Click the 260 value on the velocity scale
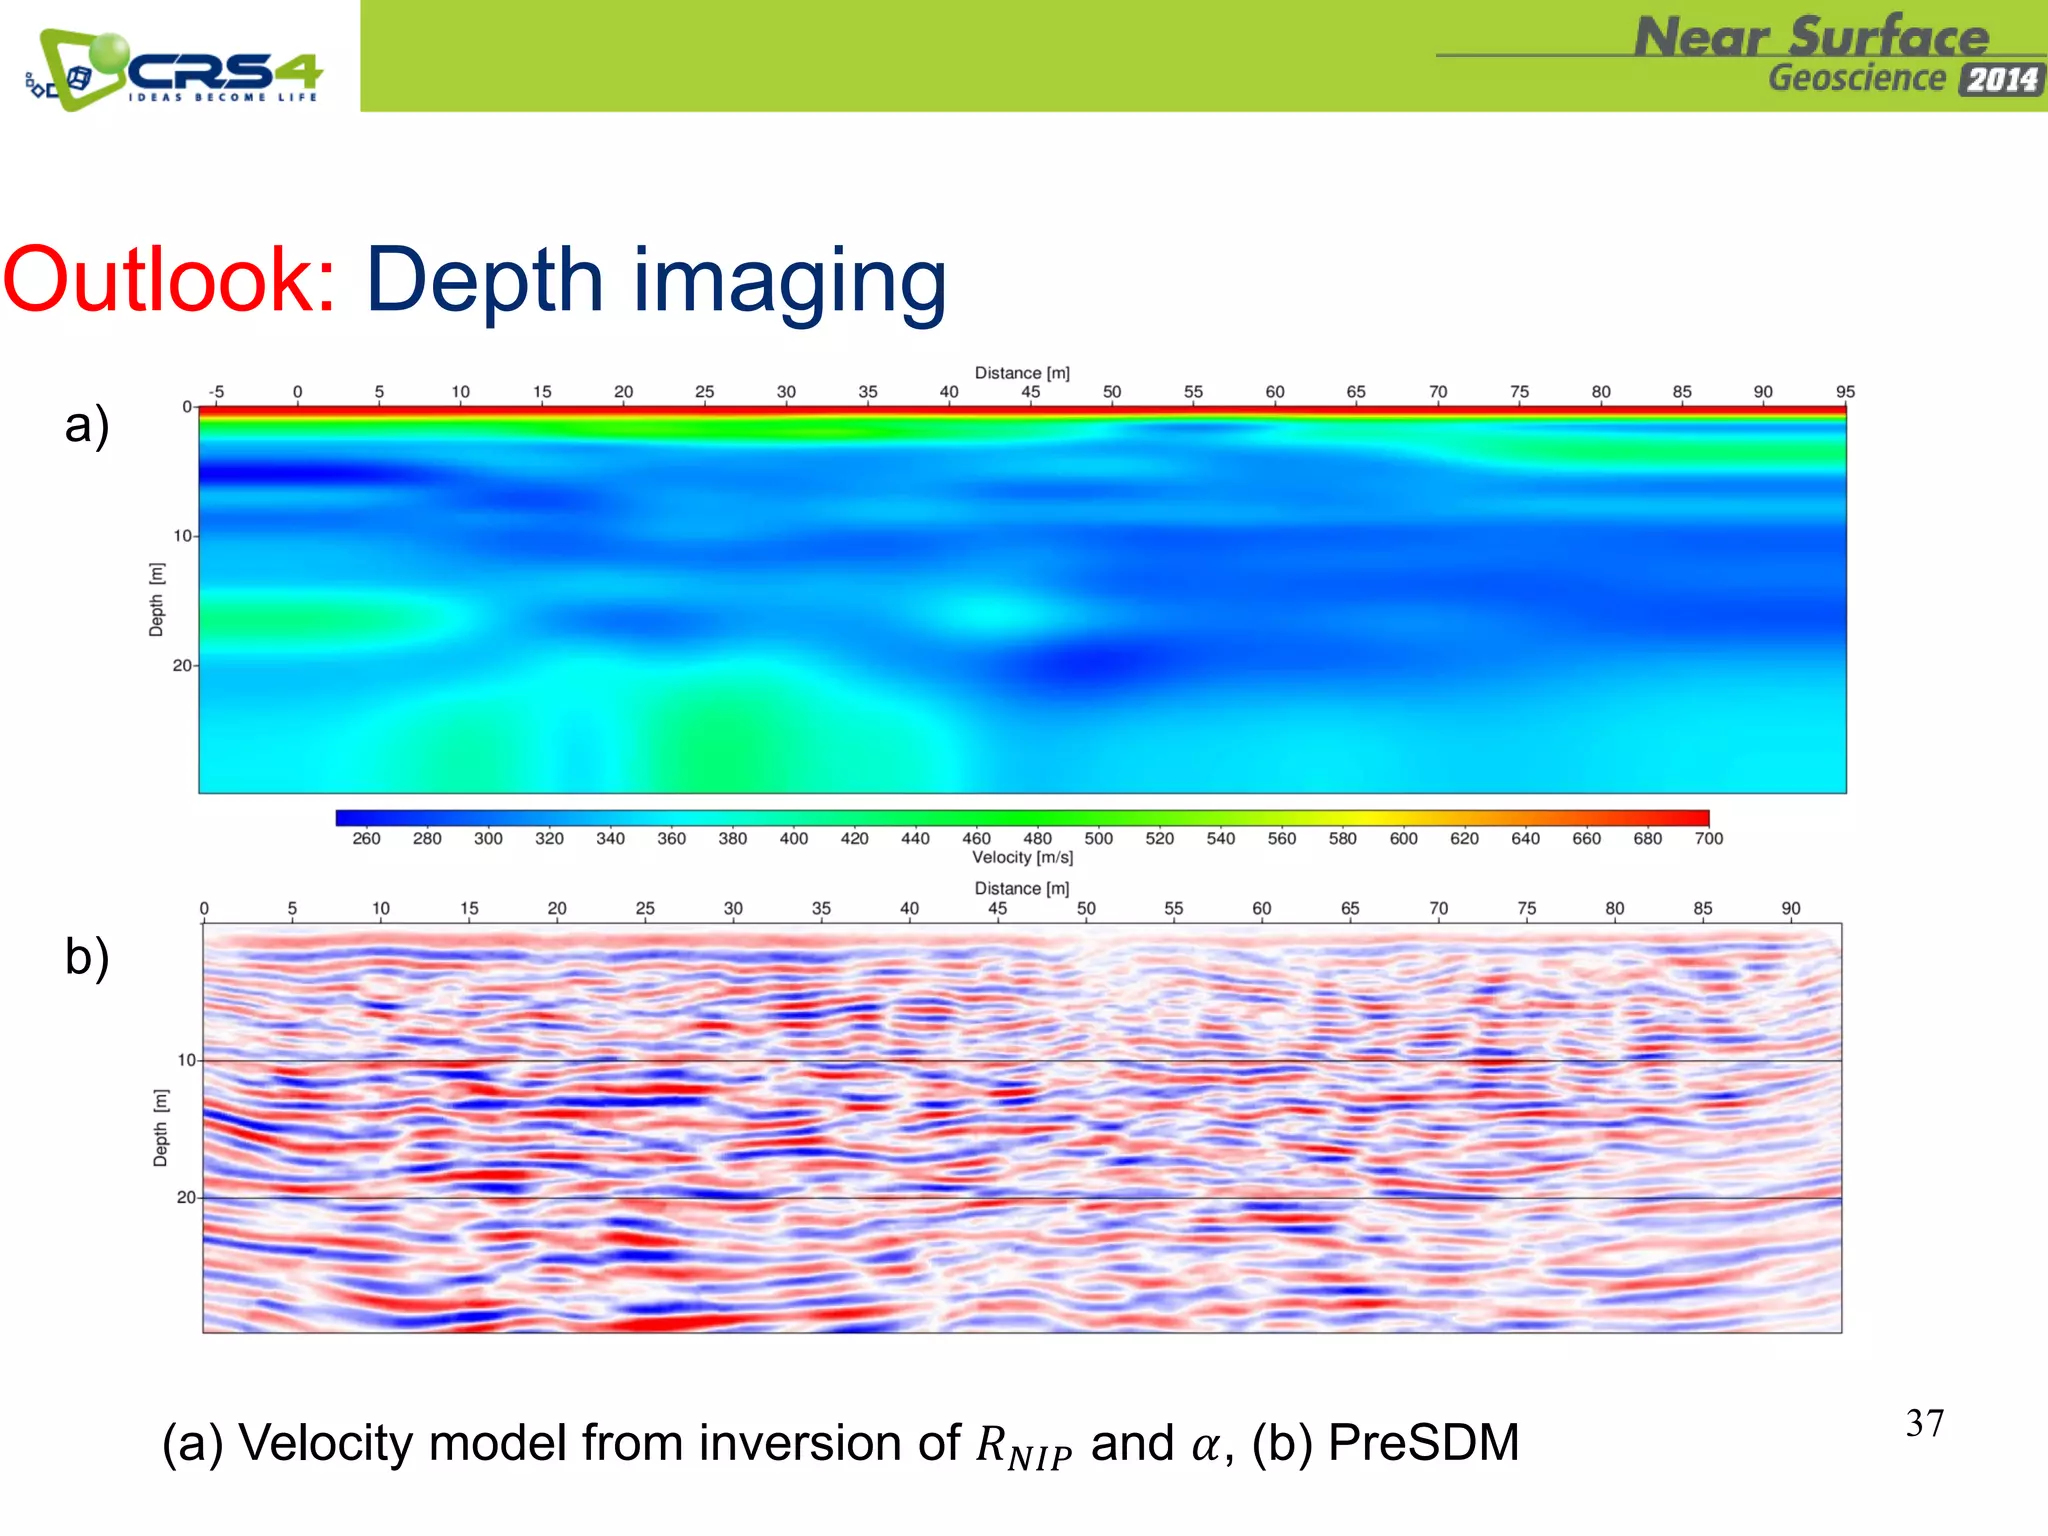Viewport: 2048px width, 1536px height. coord(366,839)
